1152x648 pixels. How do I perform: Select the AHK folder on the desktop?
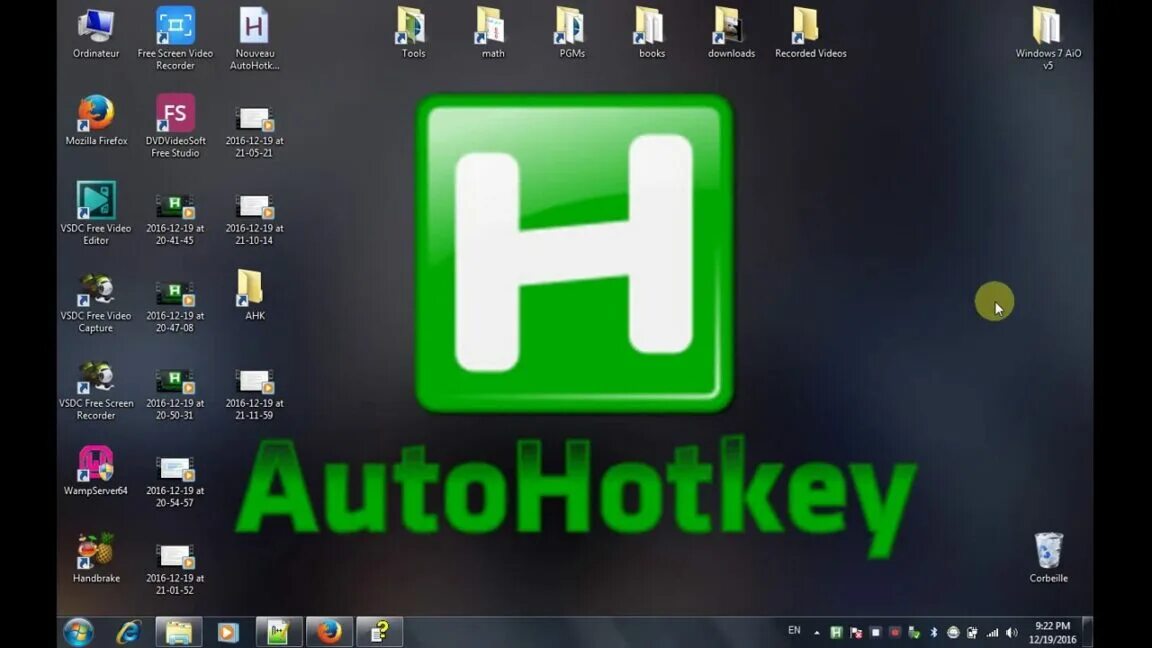(x=254, y=295)
